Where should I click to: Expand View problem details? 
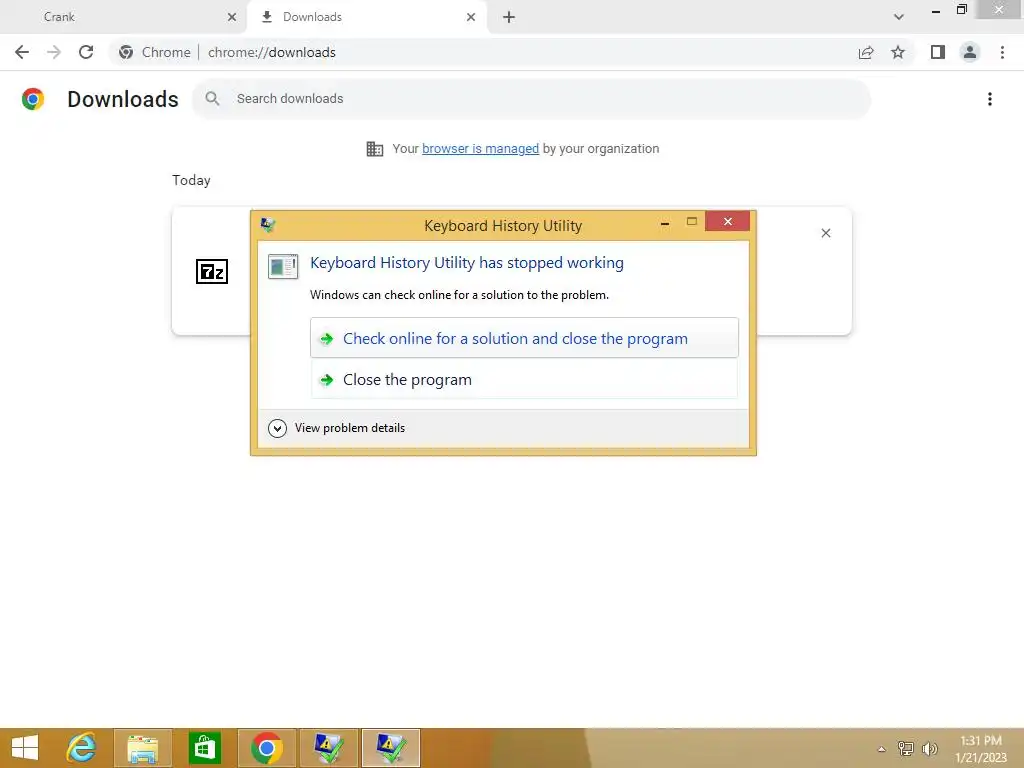(x=336, y=428)
